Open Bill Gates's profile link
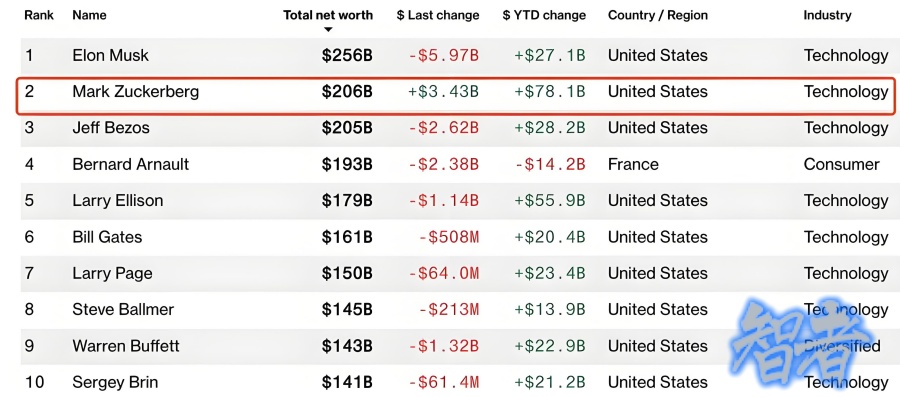The width and height of the screenshot is (900, 397). pyautogui.click(x=107, y=237)
